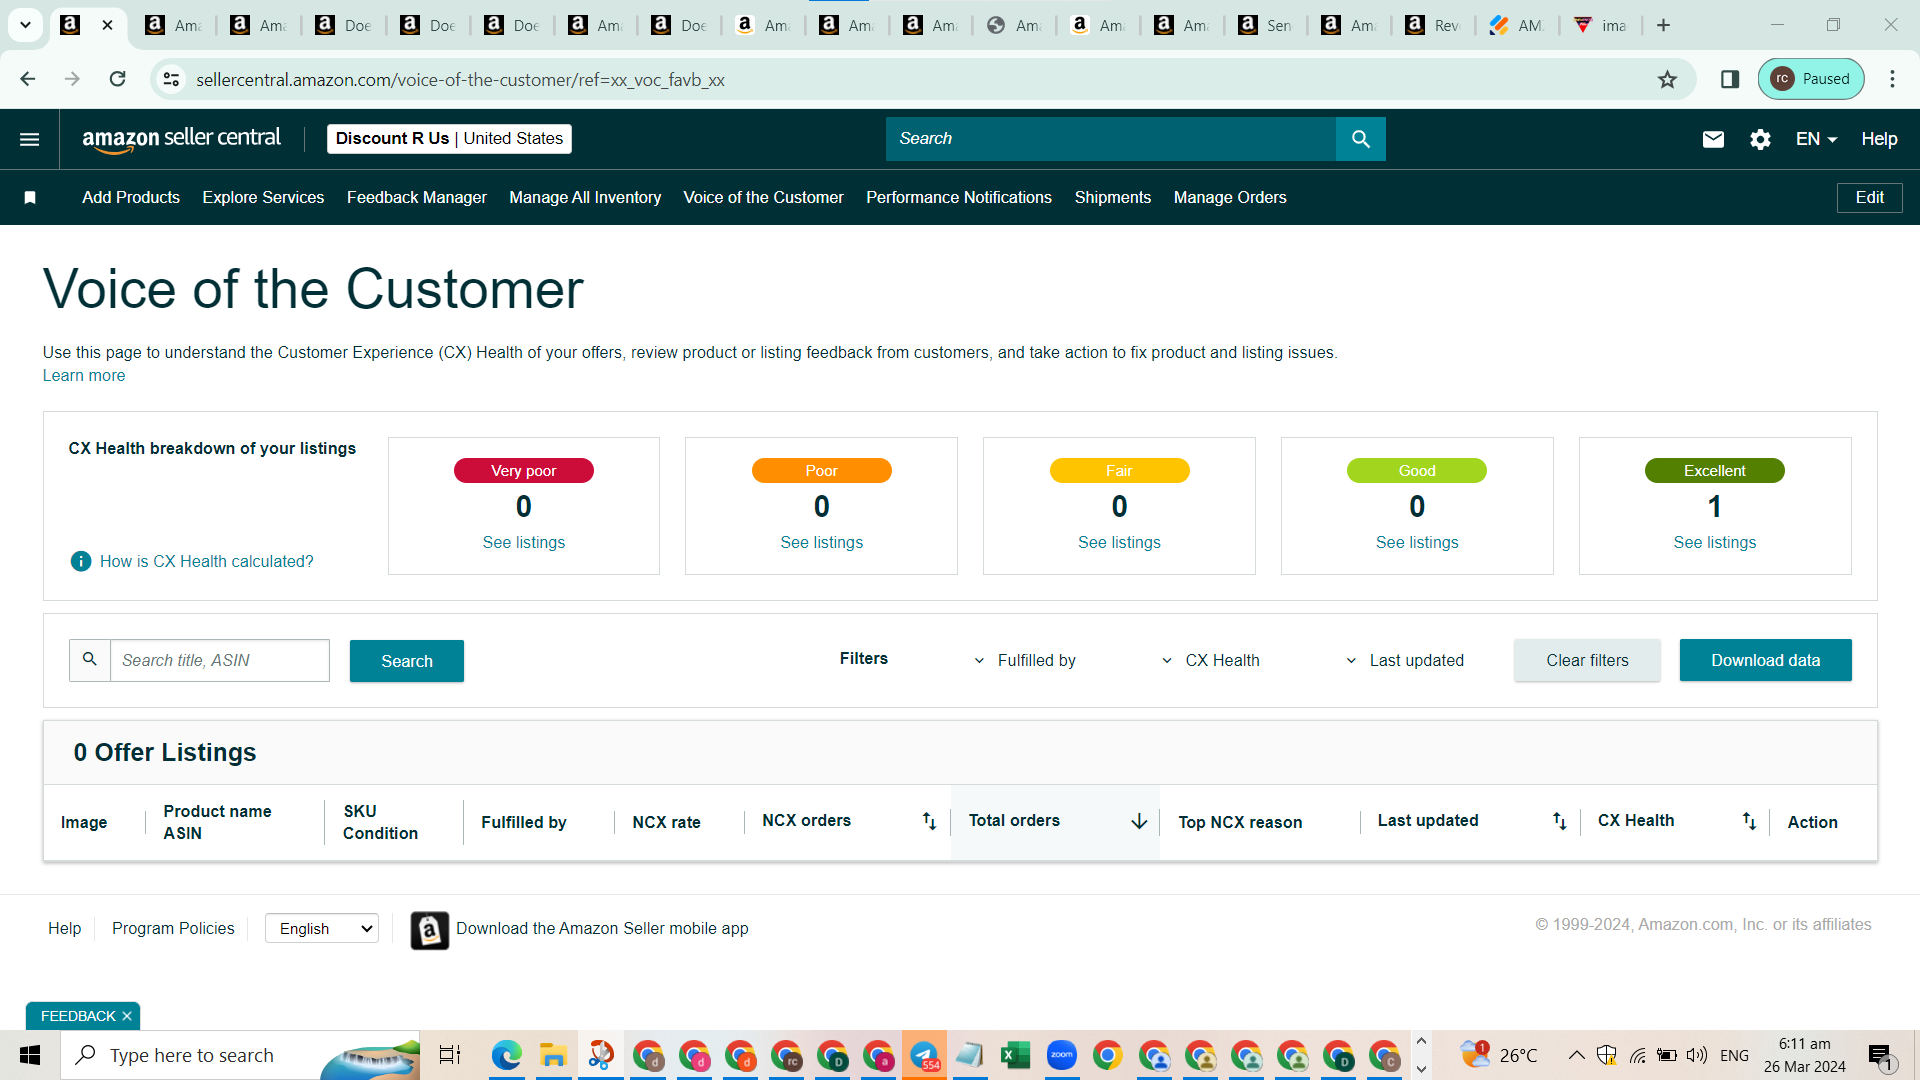See listings under Very poor
The height and width of the screenshot is (1080, 1920).
click(523, 543)
